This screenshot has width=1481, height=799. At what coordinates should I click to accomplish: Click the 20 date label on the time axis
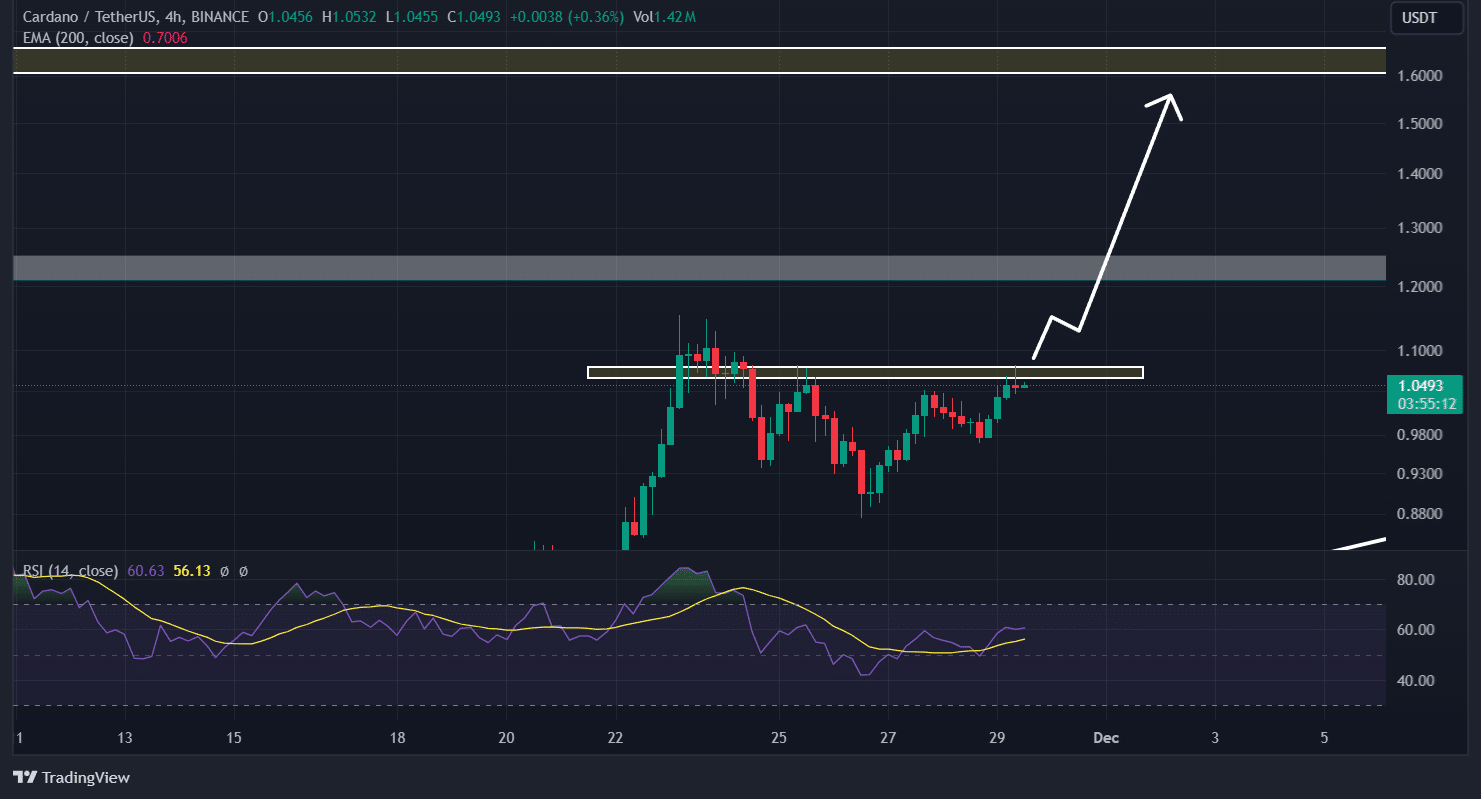(x=506, y=739)
